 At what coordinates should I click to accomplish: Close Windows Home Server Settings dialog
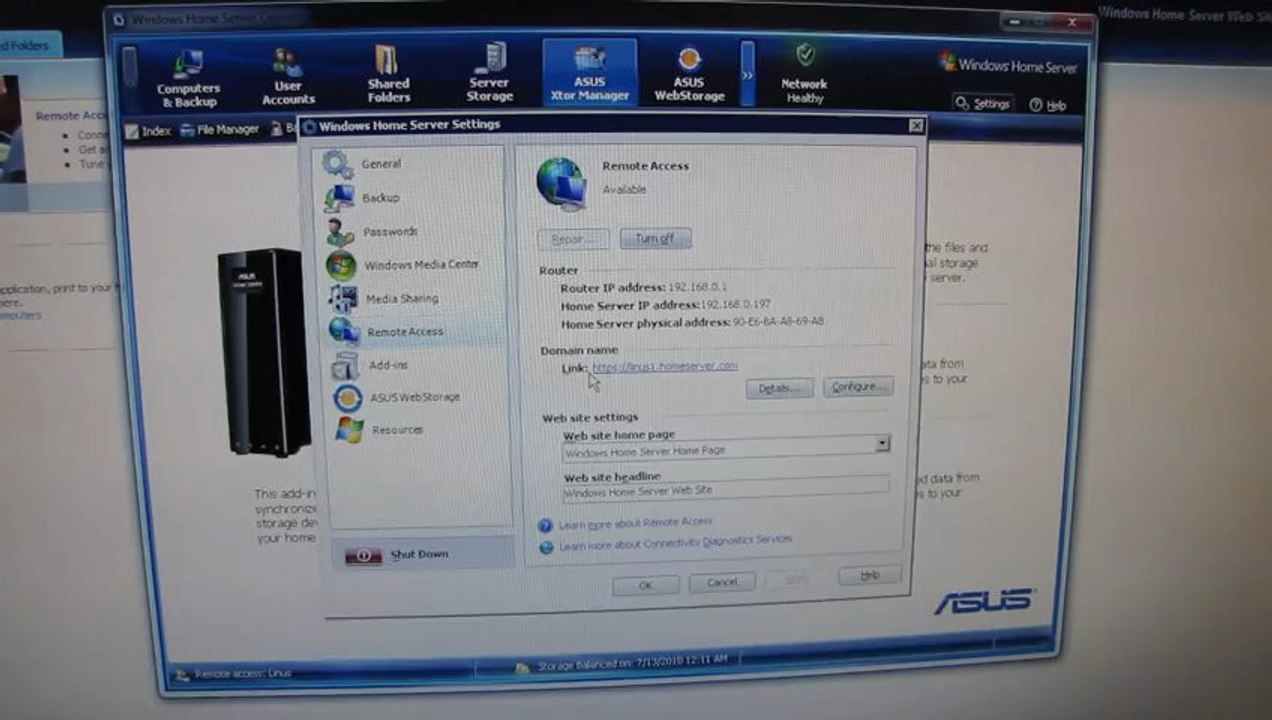click(916, 126)
